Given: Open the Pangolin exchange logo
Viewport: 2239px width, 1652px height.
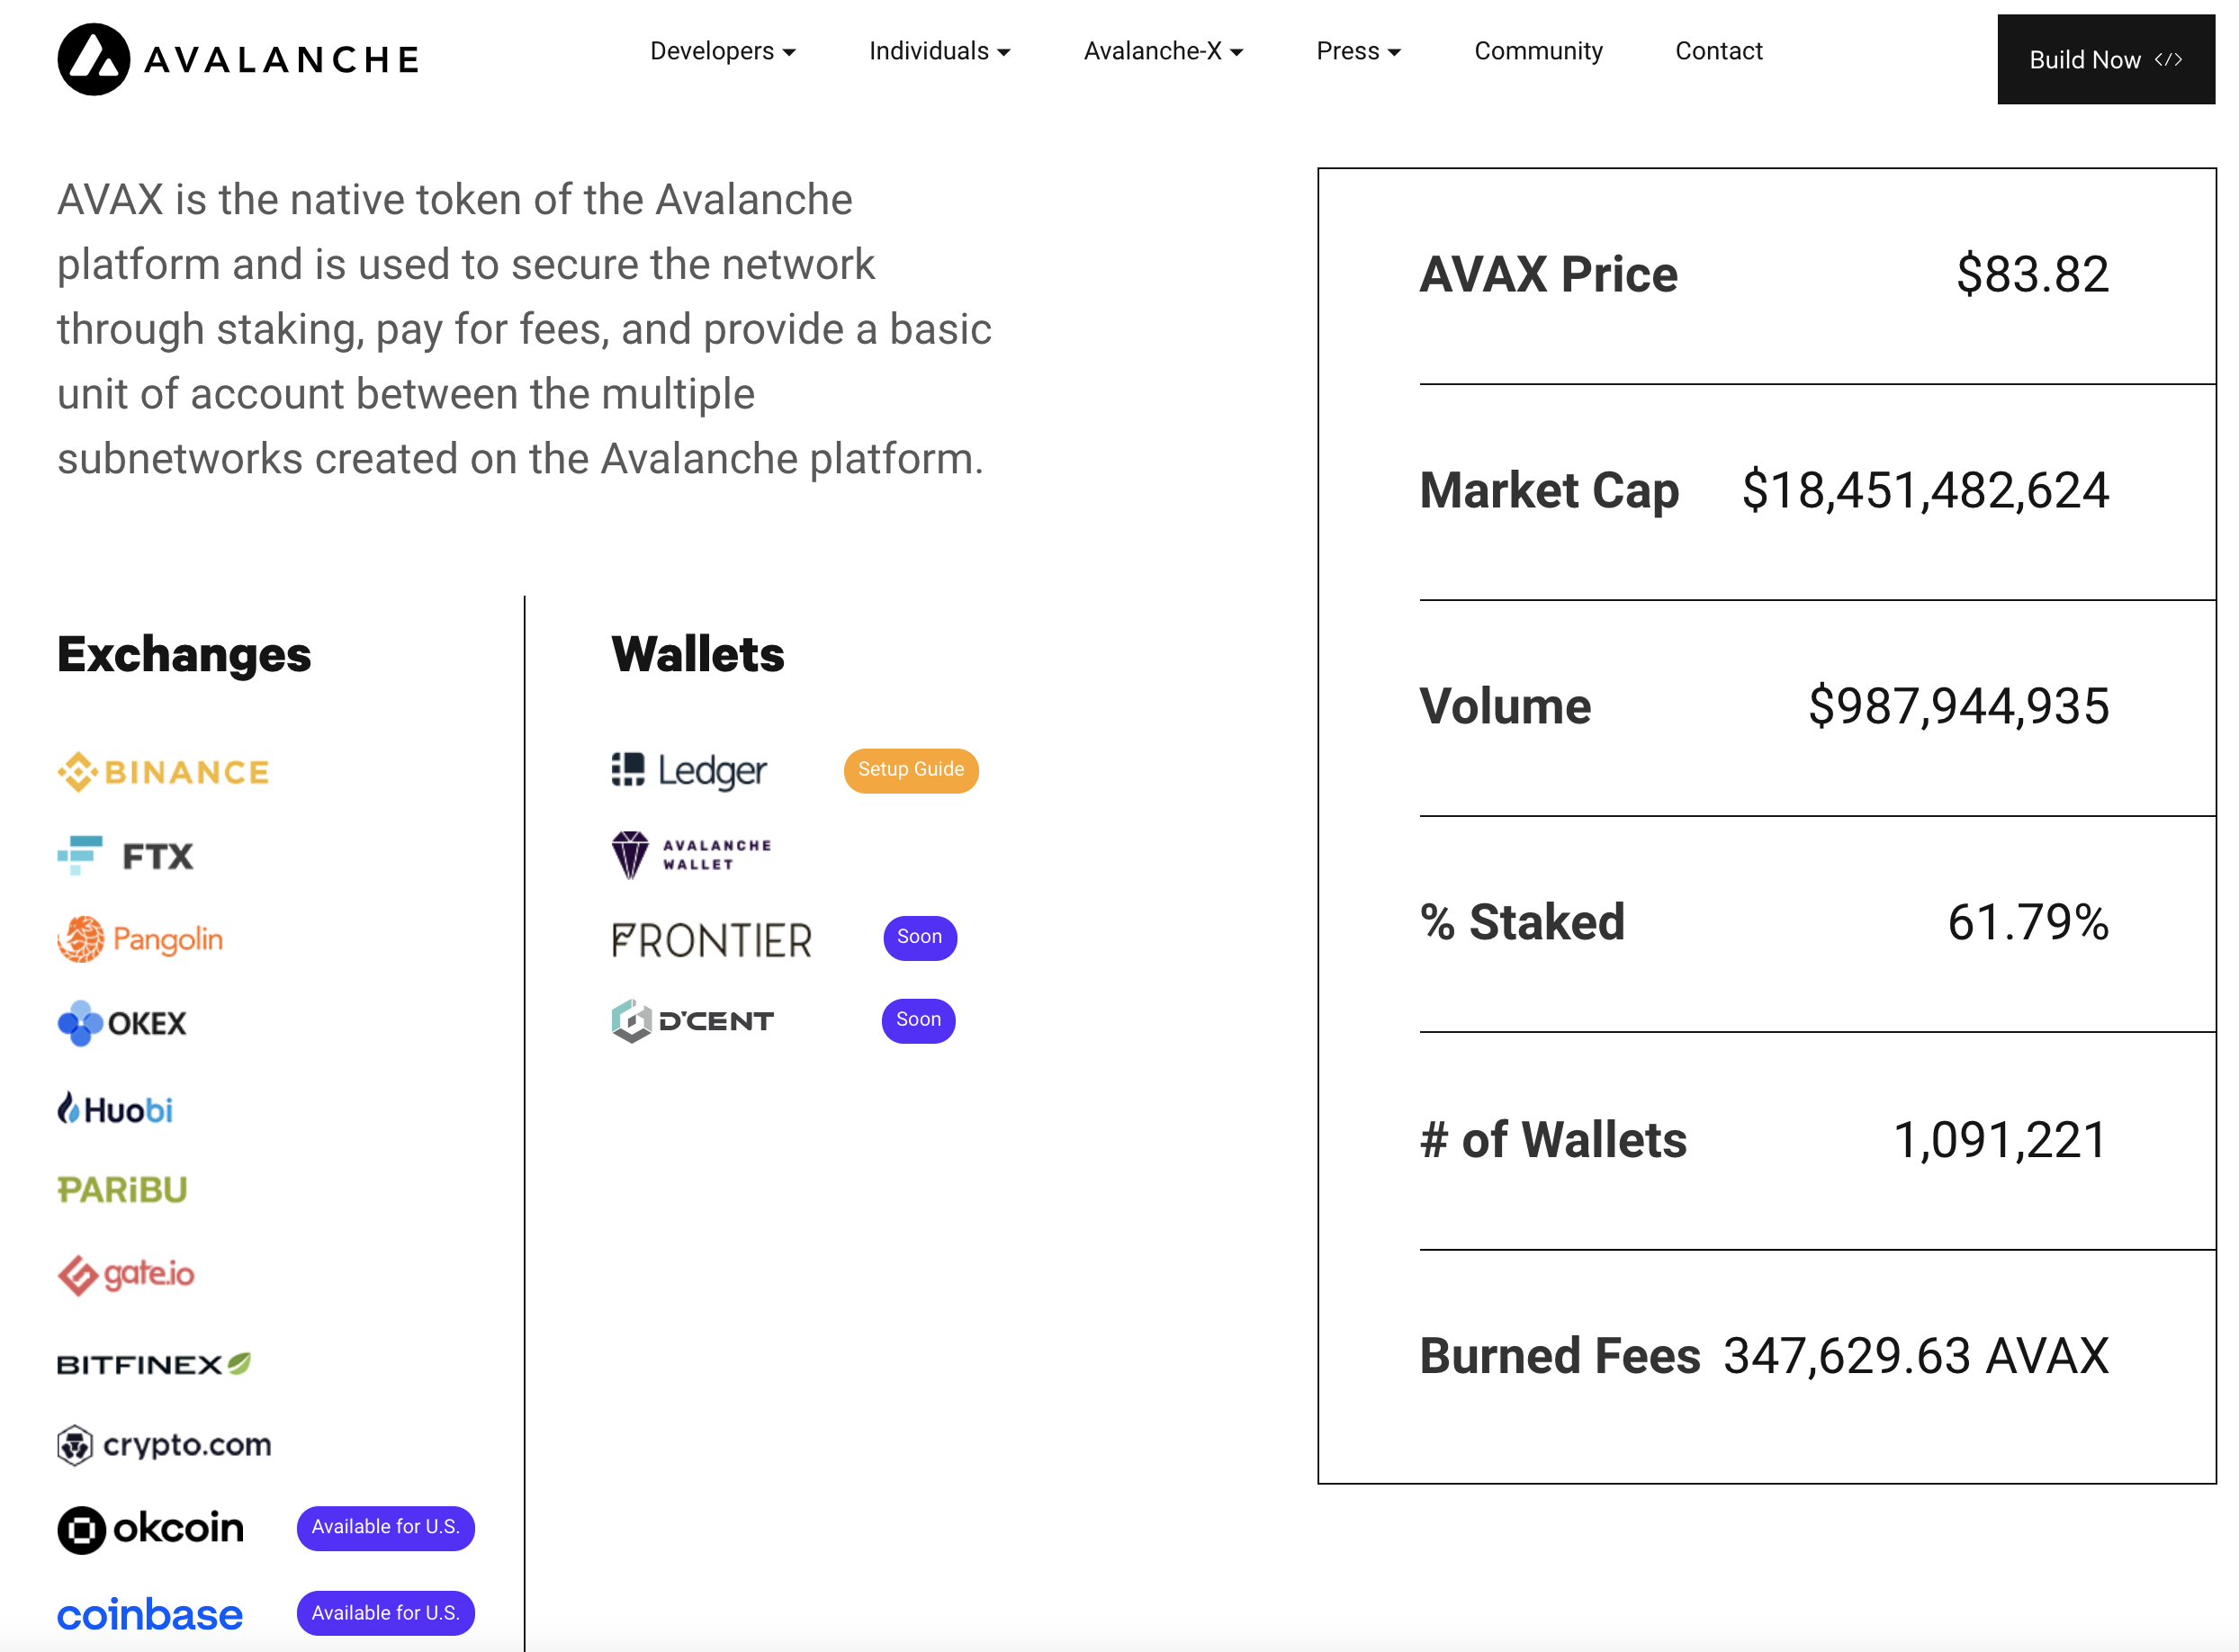Looking at the screenshot, I should tap(140, 940).
